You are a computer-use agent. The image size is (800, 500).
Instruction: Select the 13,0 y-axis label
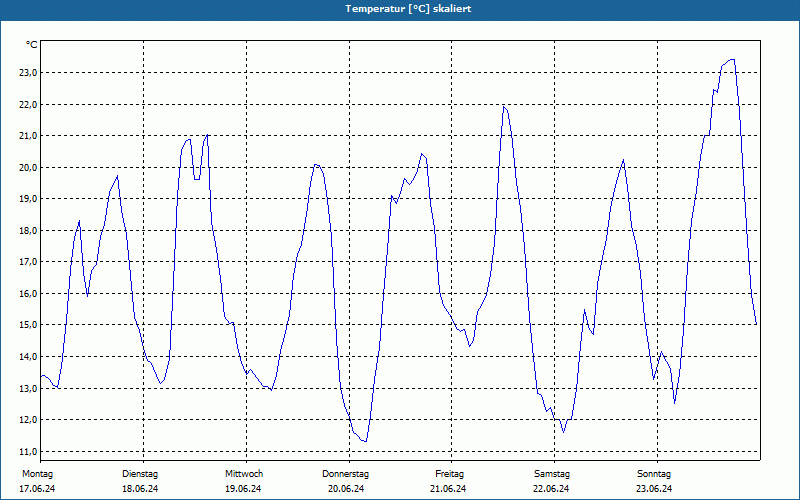point(28,389)
